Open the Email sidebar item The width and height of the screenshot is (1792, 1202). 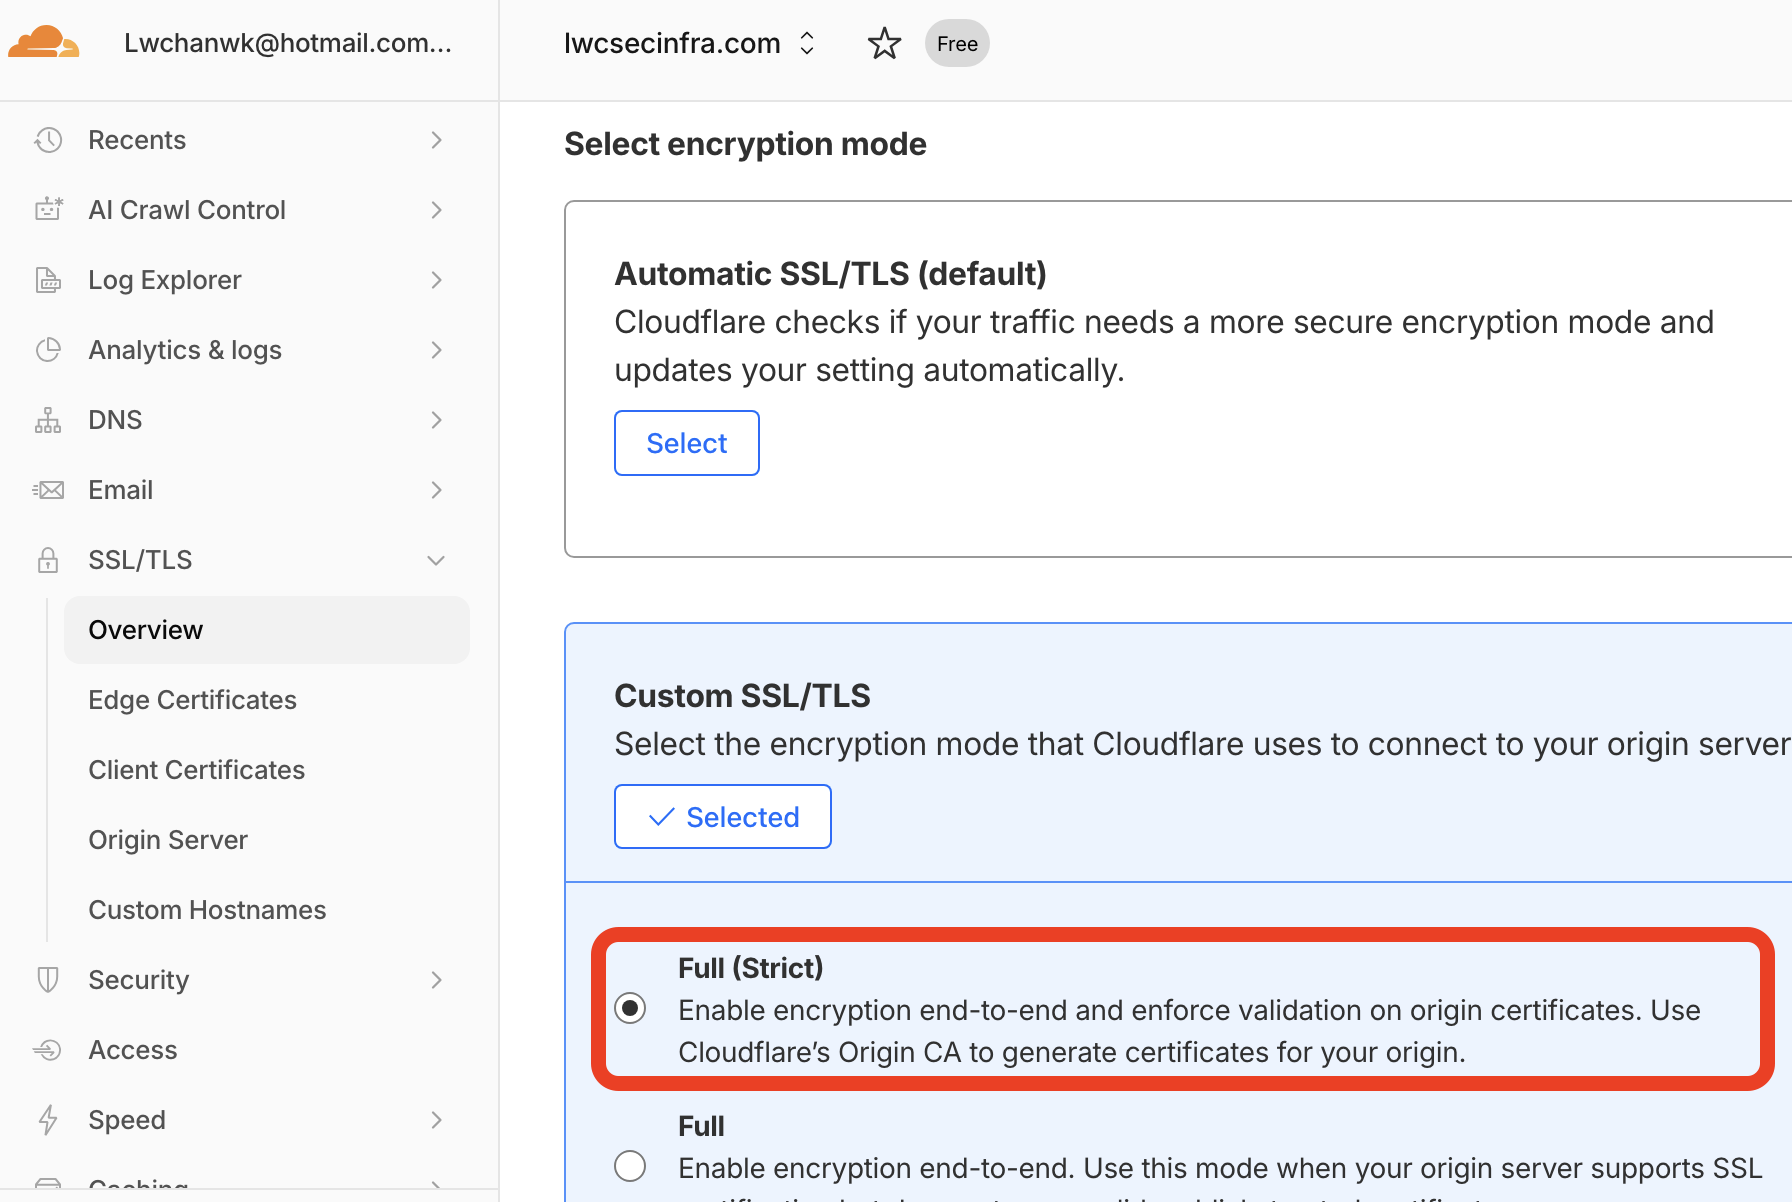(x=121, y=490)
